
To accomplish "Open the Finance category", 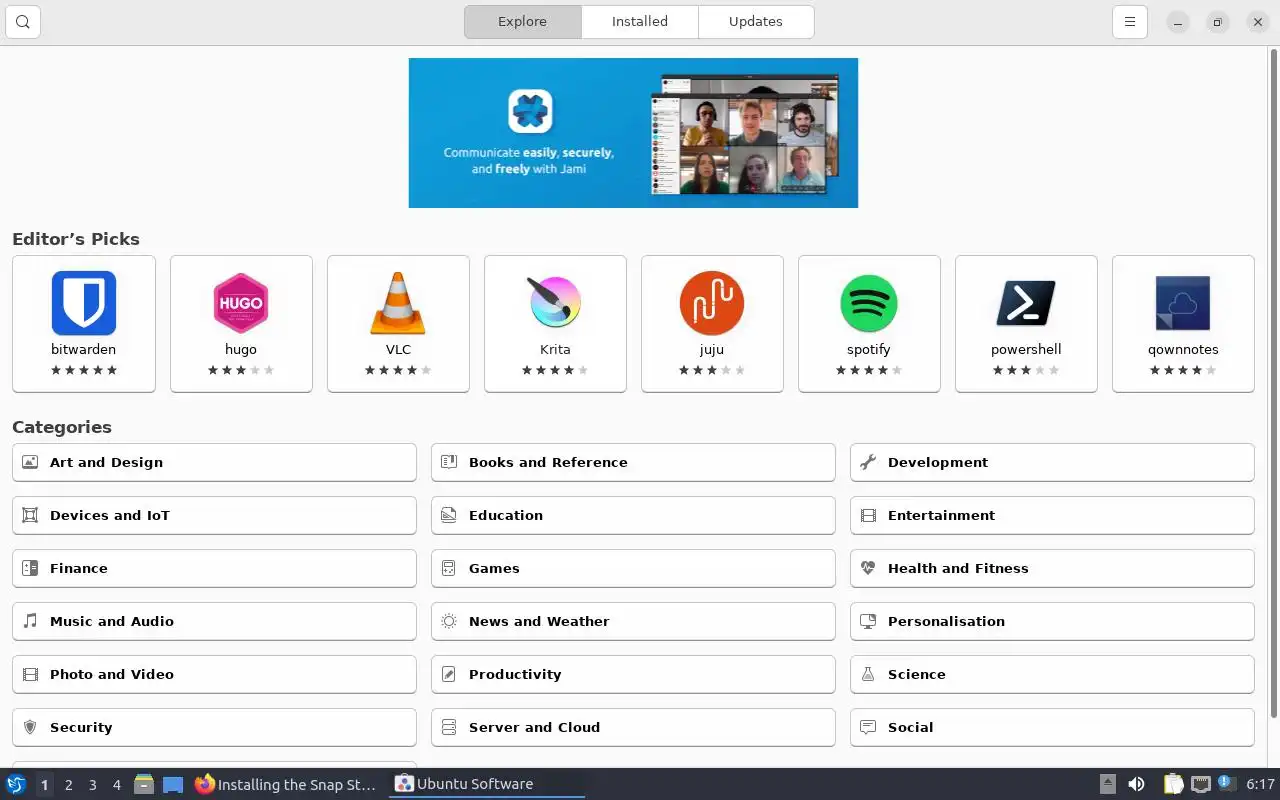I will tap(214, 568).
